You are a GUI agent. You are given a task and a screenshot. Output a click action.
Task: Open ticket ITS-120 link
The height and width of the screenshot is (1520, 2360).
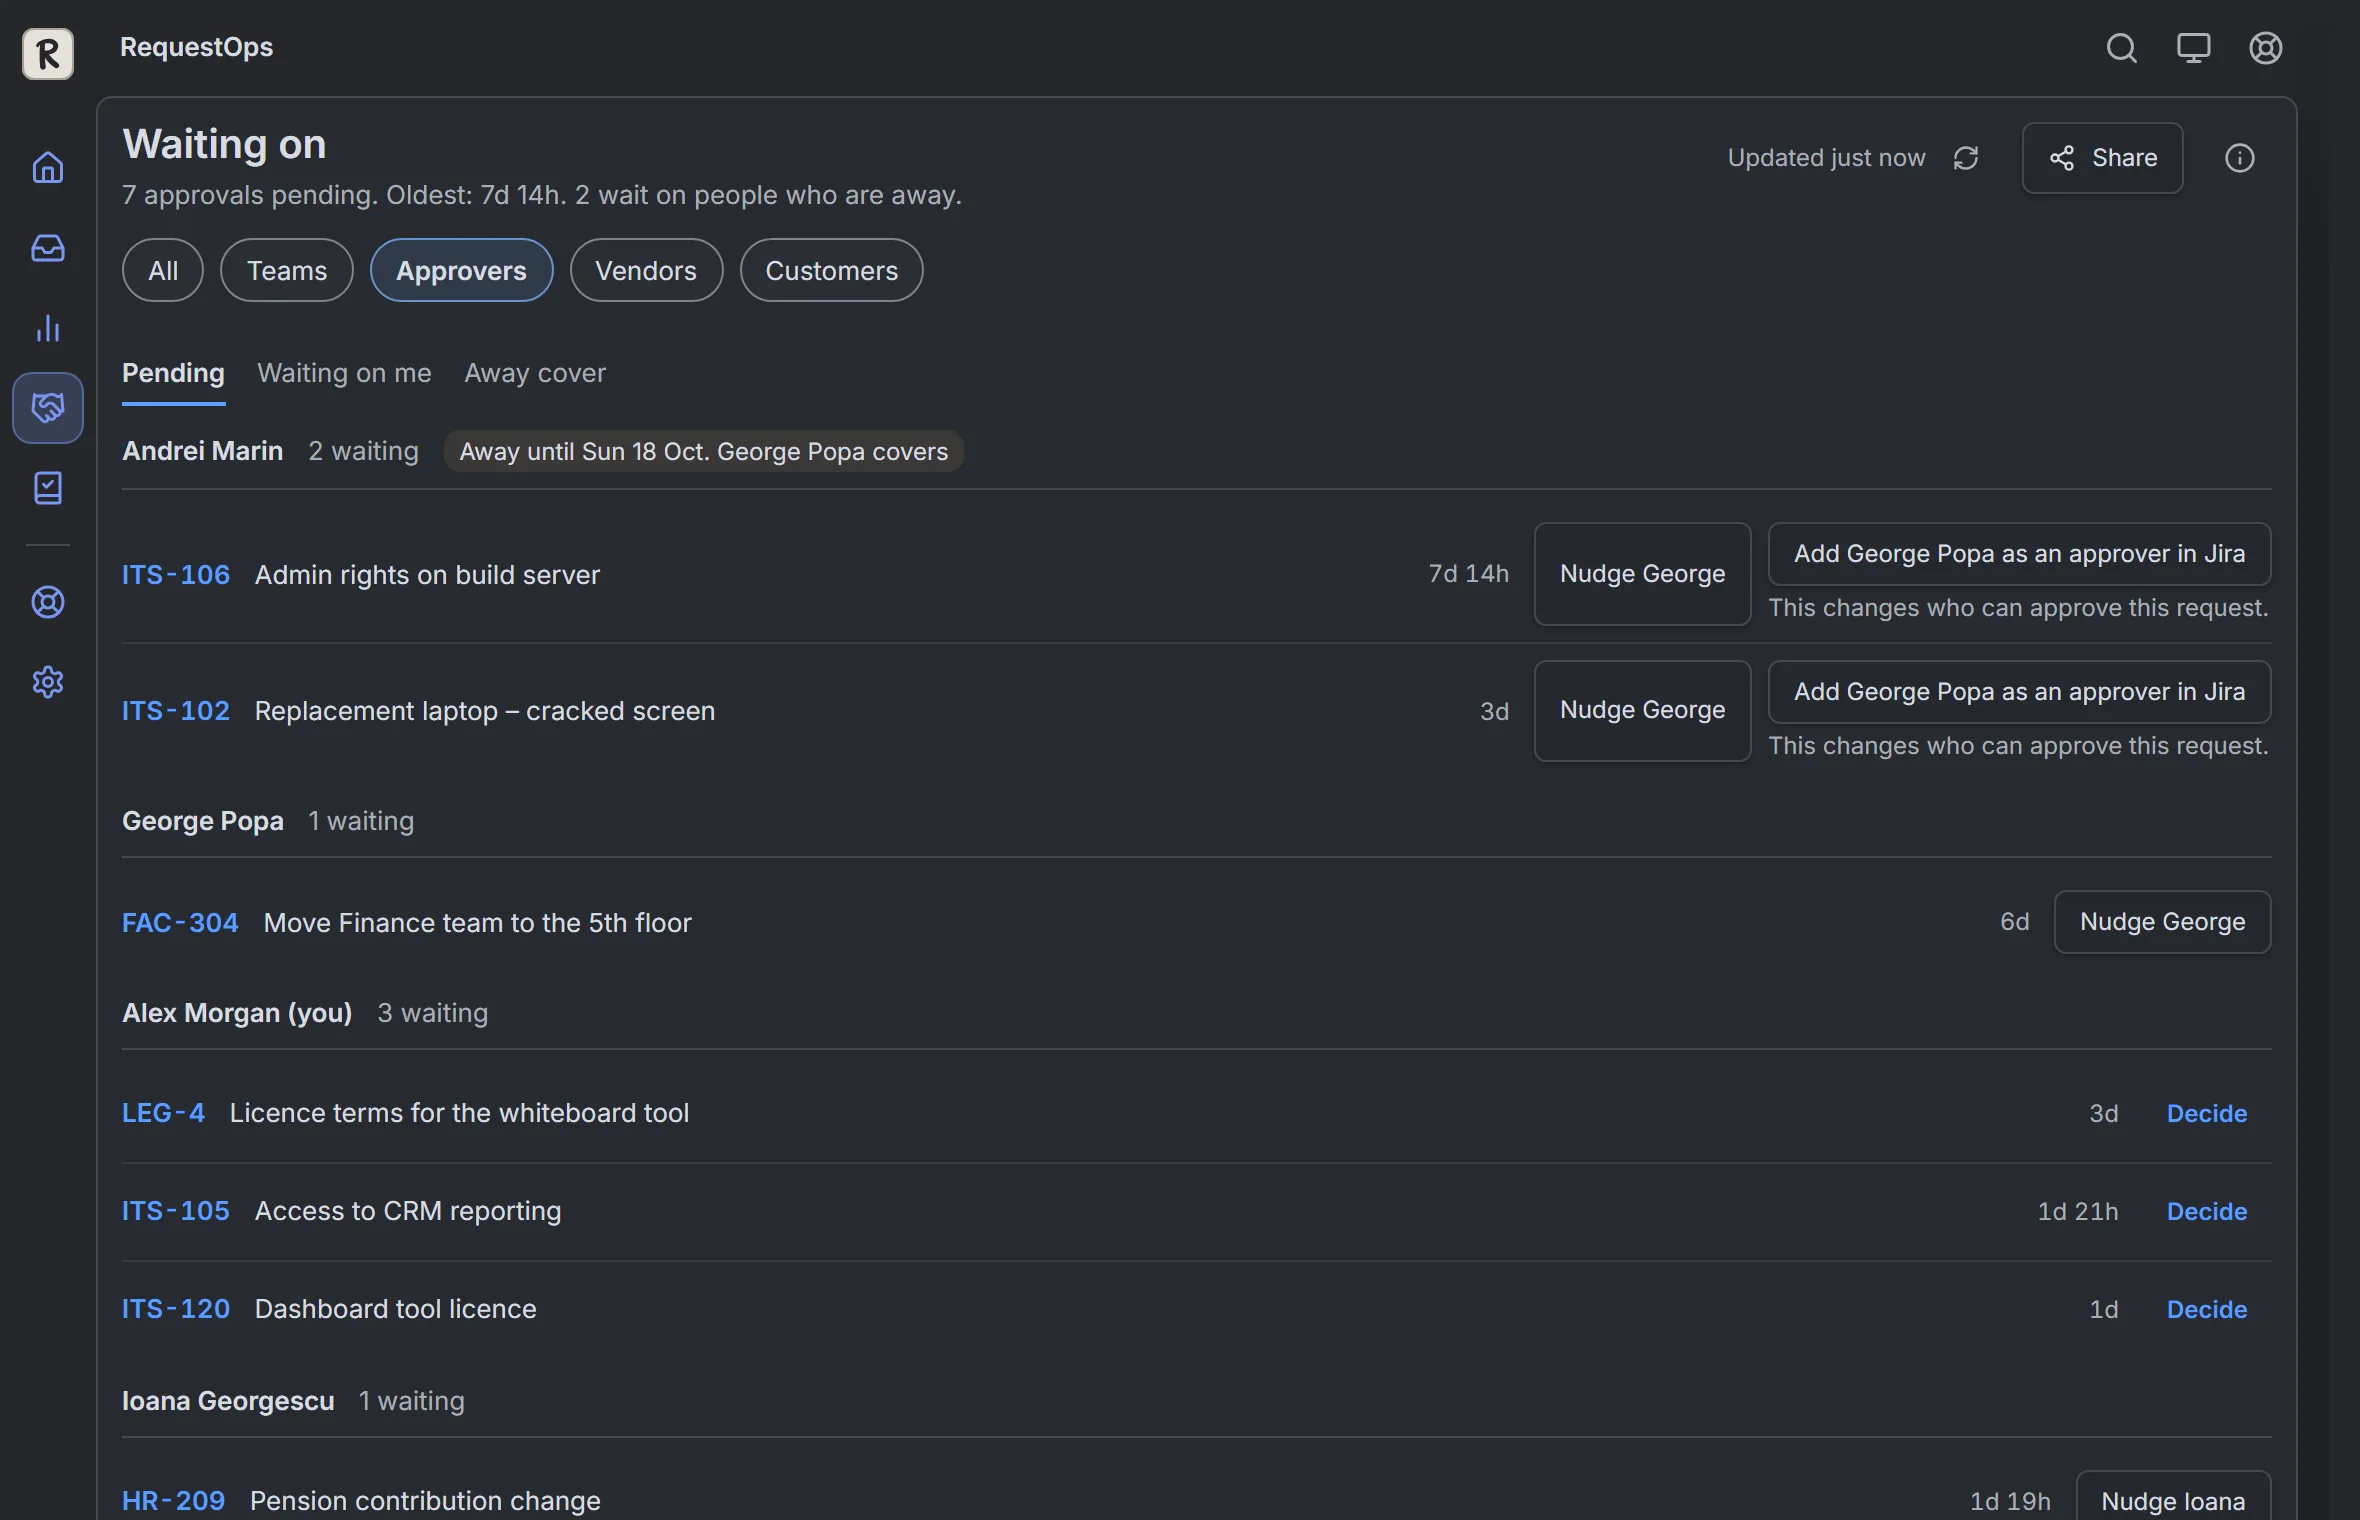176,1309
